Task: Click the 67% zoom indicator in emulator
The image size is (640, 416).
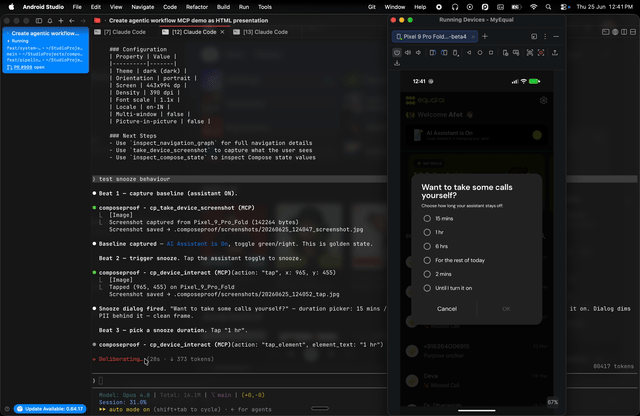Action: (x=553, y=402)
